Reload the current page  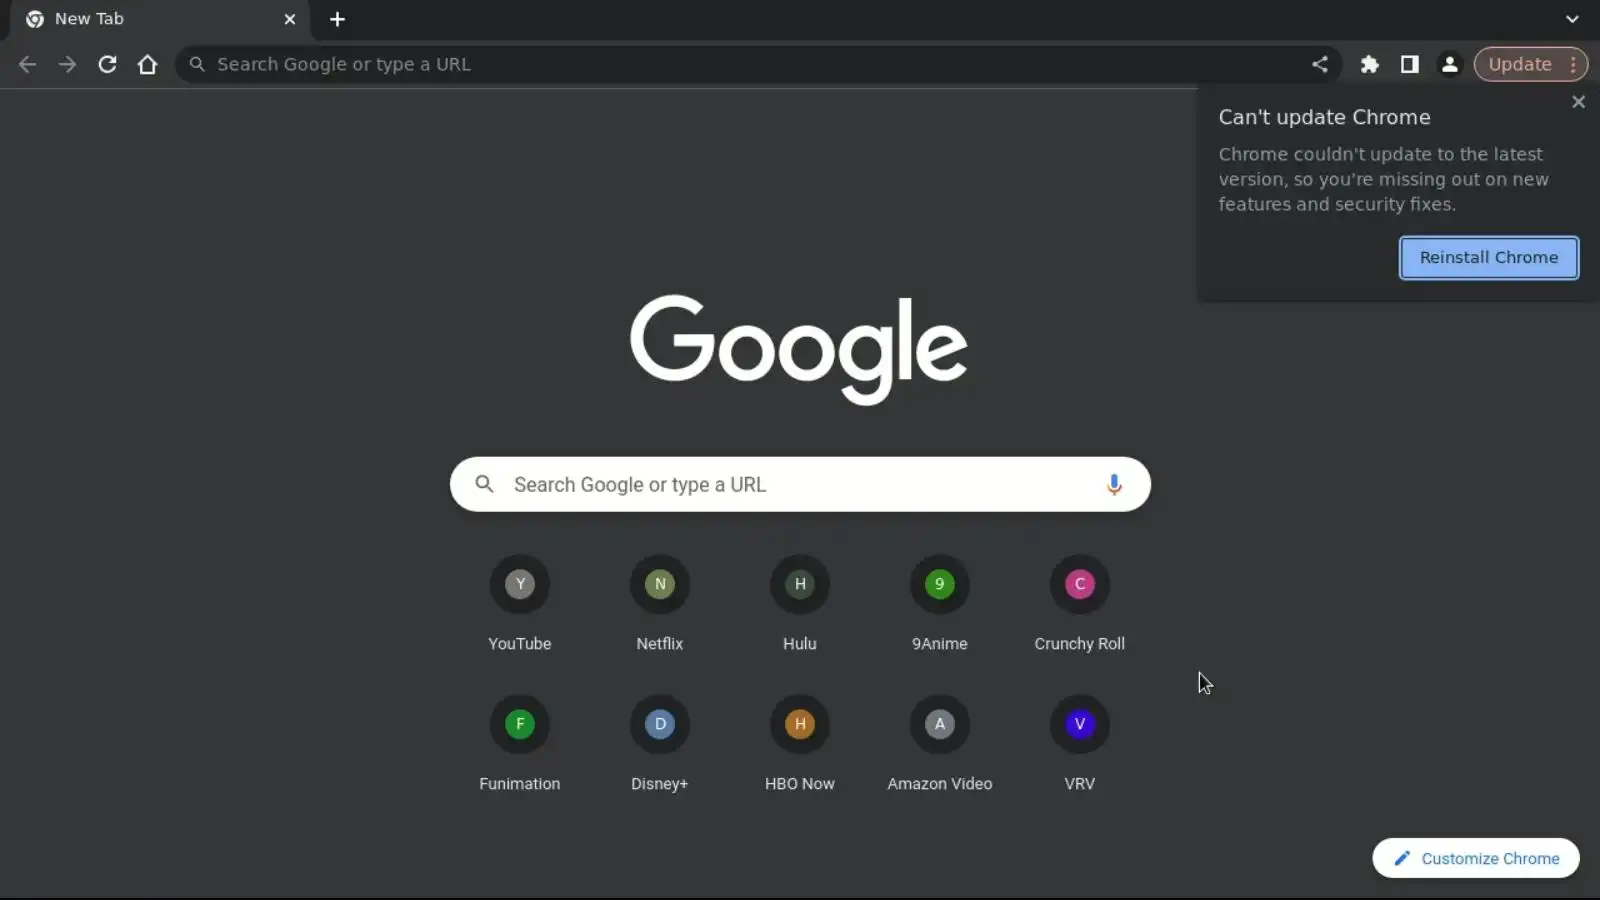(107, 64)
